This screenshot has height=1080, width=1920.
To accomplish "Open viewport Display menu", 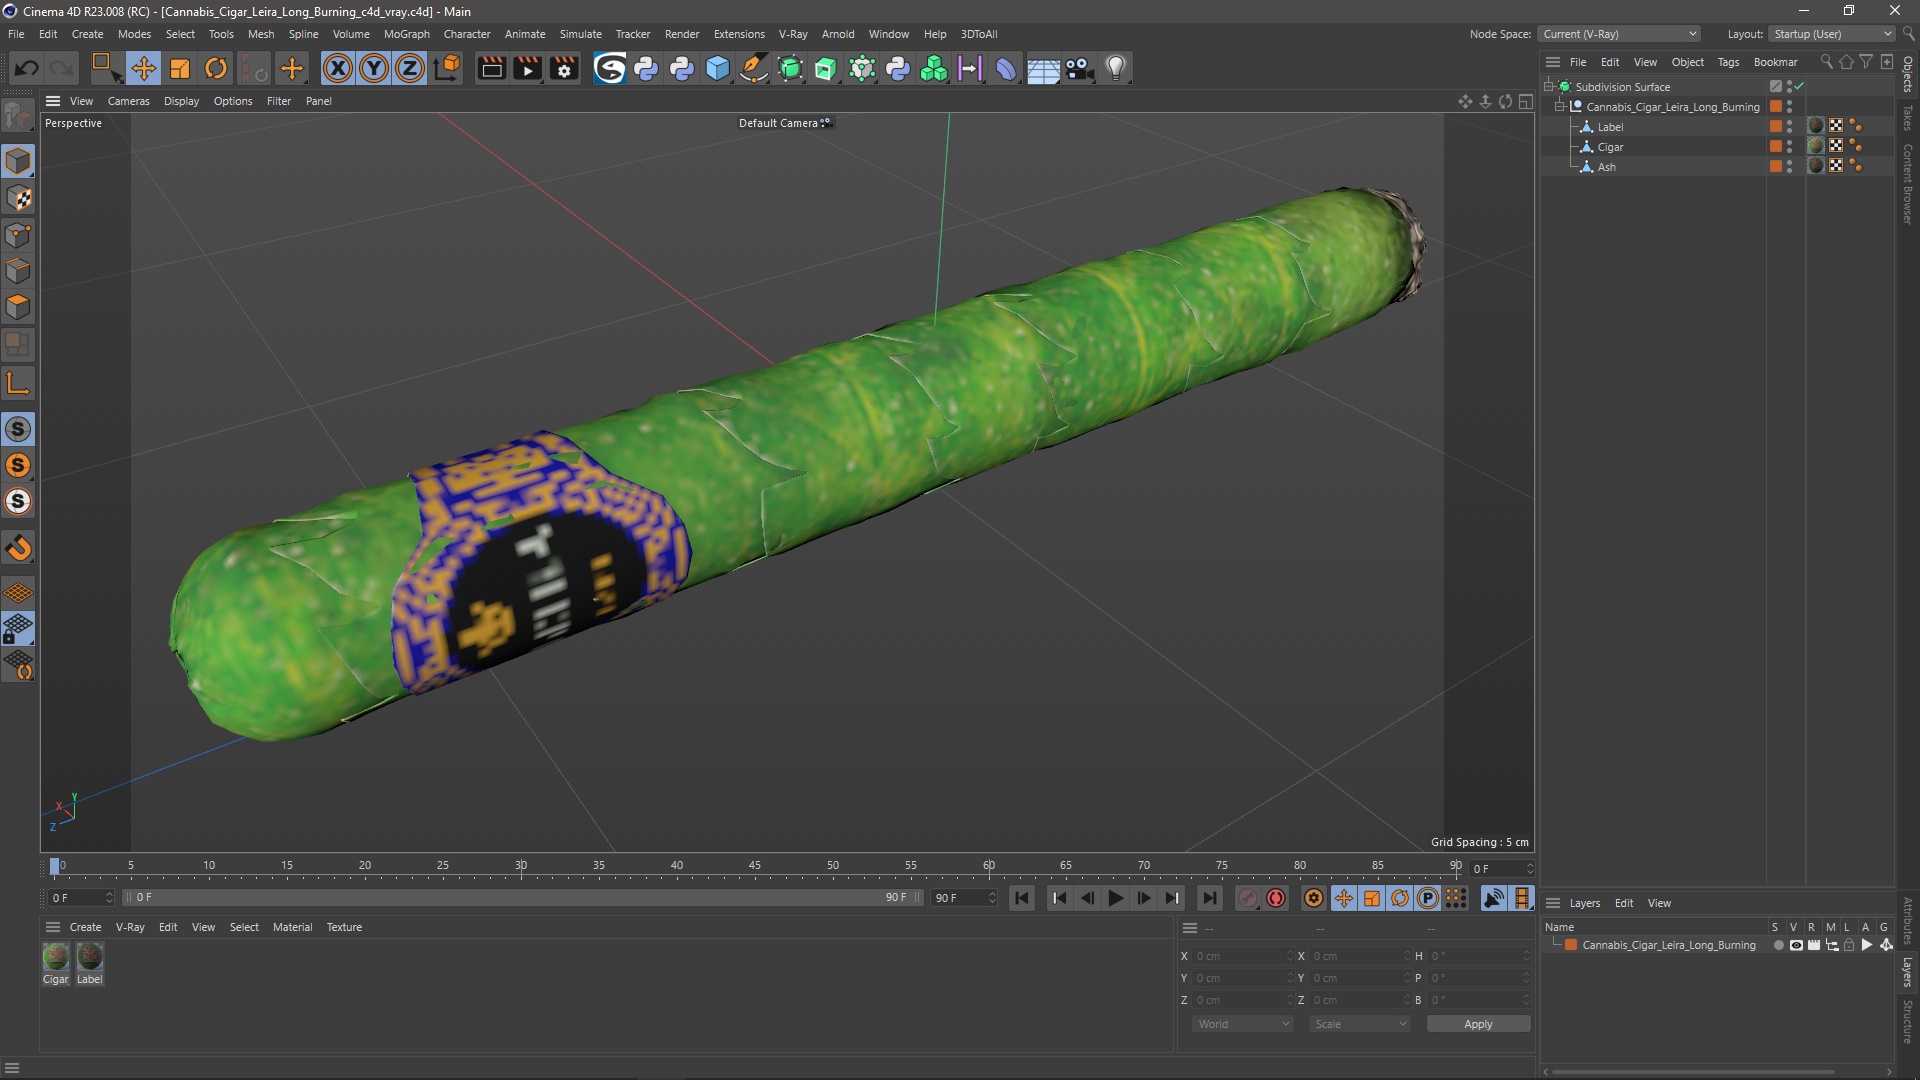I will pos(181,101).
